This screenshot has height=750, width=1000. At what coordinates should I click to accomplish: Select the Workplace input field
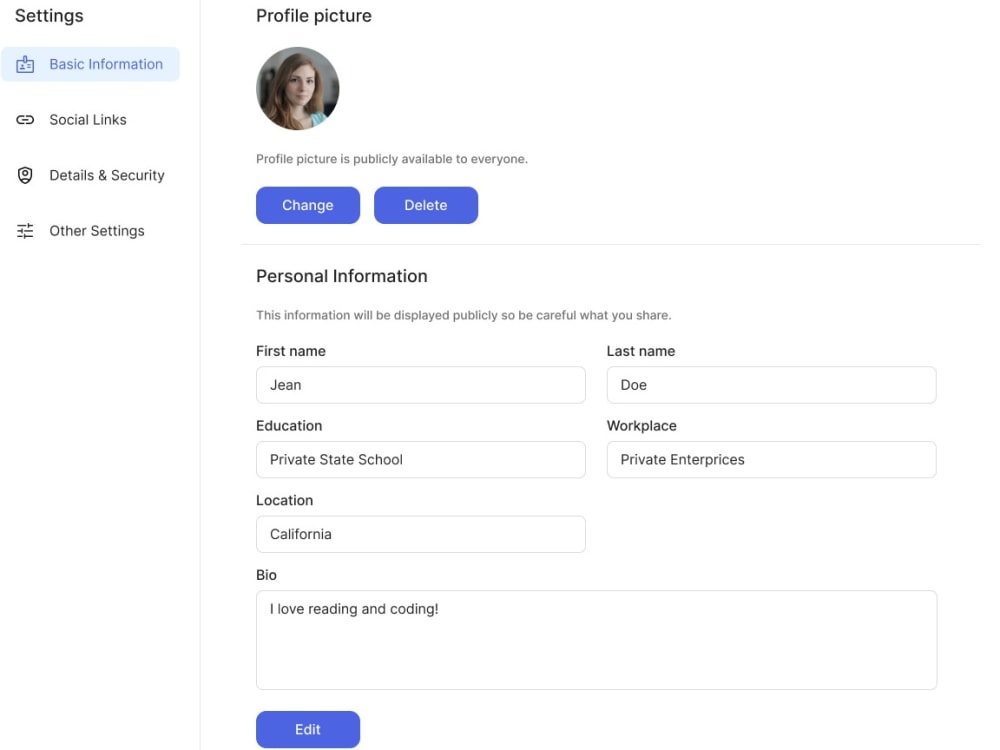[x=772, y=460]
